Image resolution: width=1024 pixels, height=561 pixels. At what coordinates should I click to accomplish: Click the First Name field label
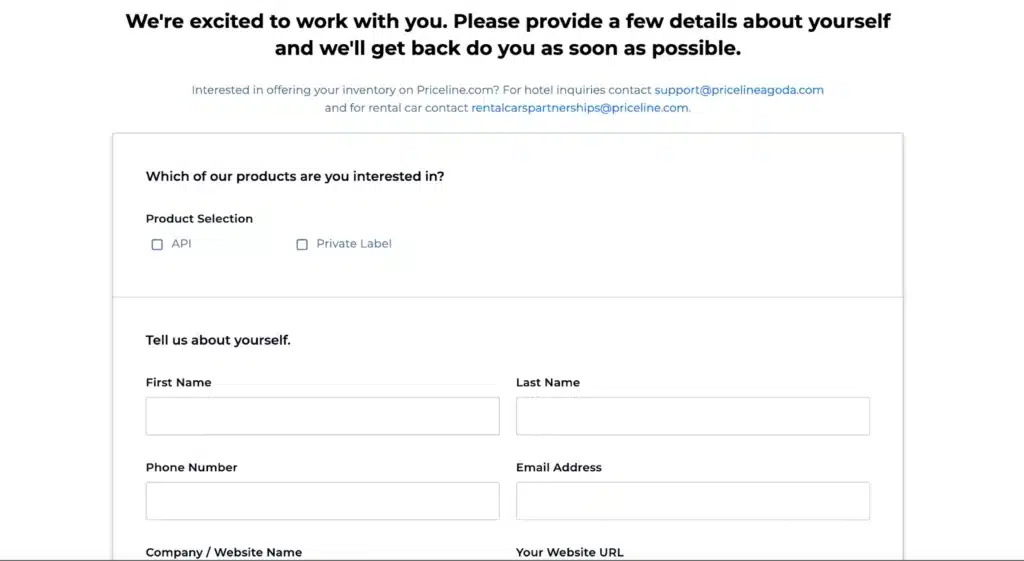[178, 383]
